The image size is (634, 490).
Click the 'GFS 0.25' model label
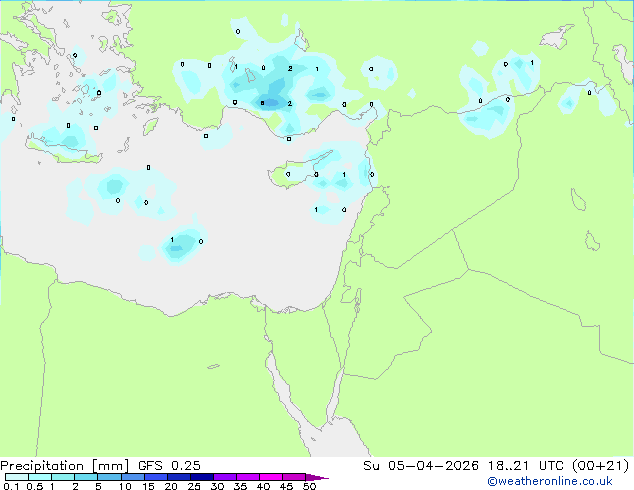(x=169, y=466)
